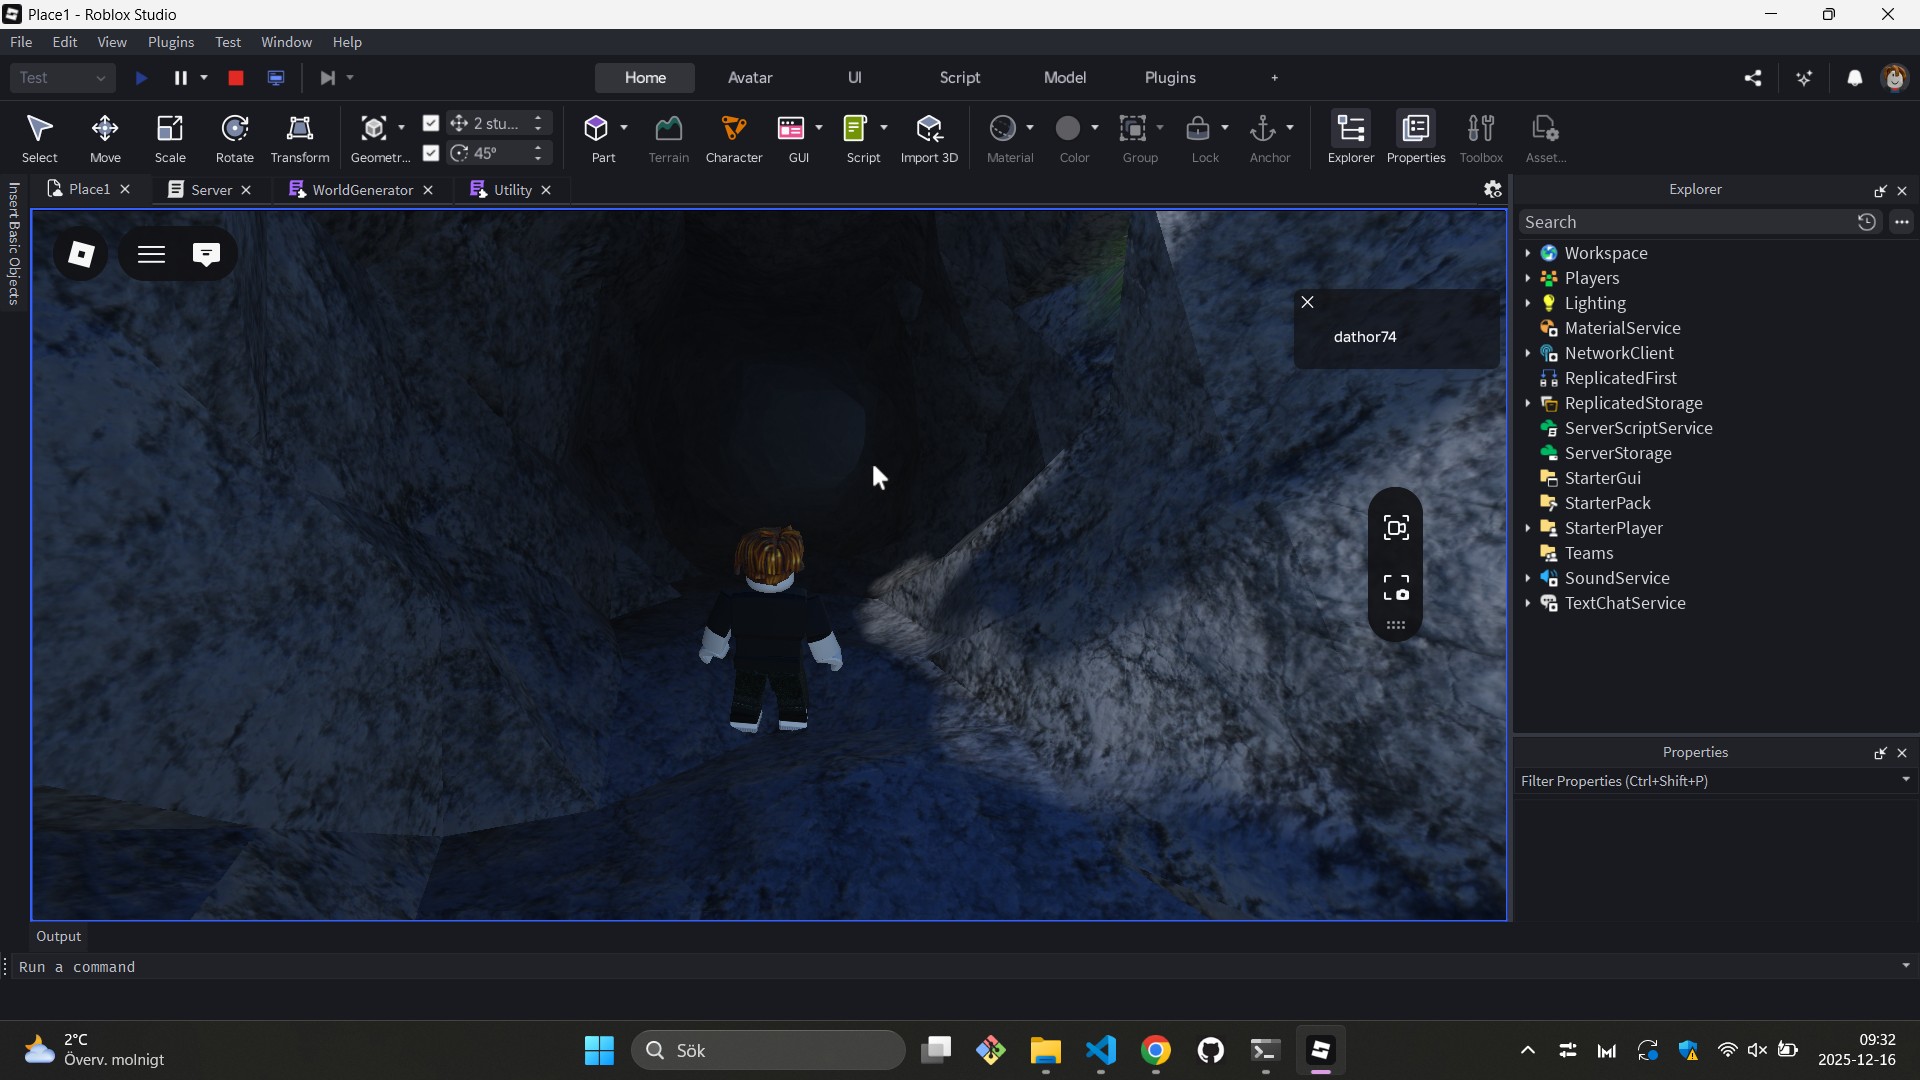Disable rotate snapping with its checkbox
The image size is (1920, 1080).
pos(431,153)
